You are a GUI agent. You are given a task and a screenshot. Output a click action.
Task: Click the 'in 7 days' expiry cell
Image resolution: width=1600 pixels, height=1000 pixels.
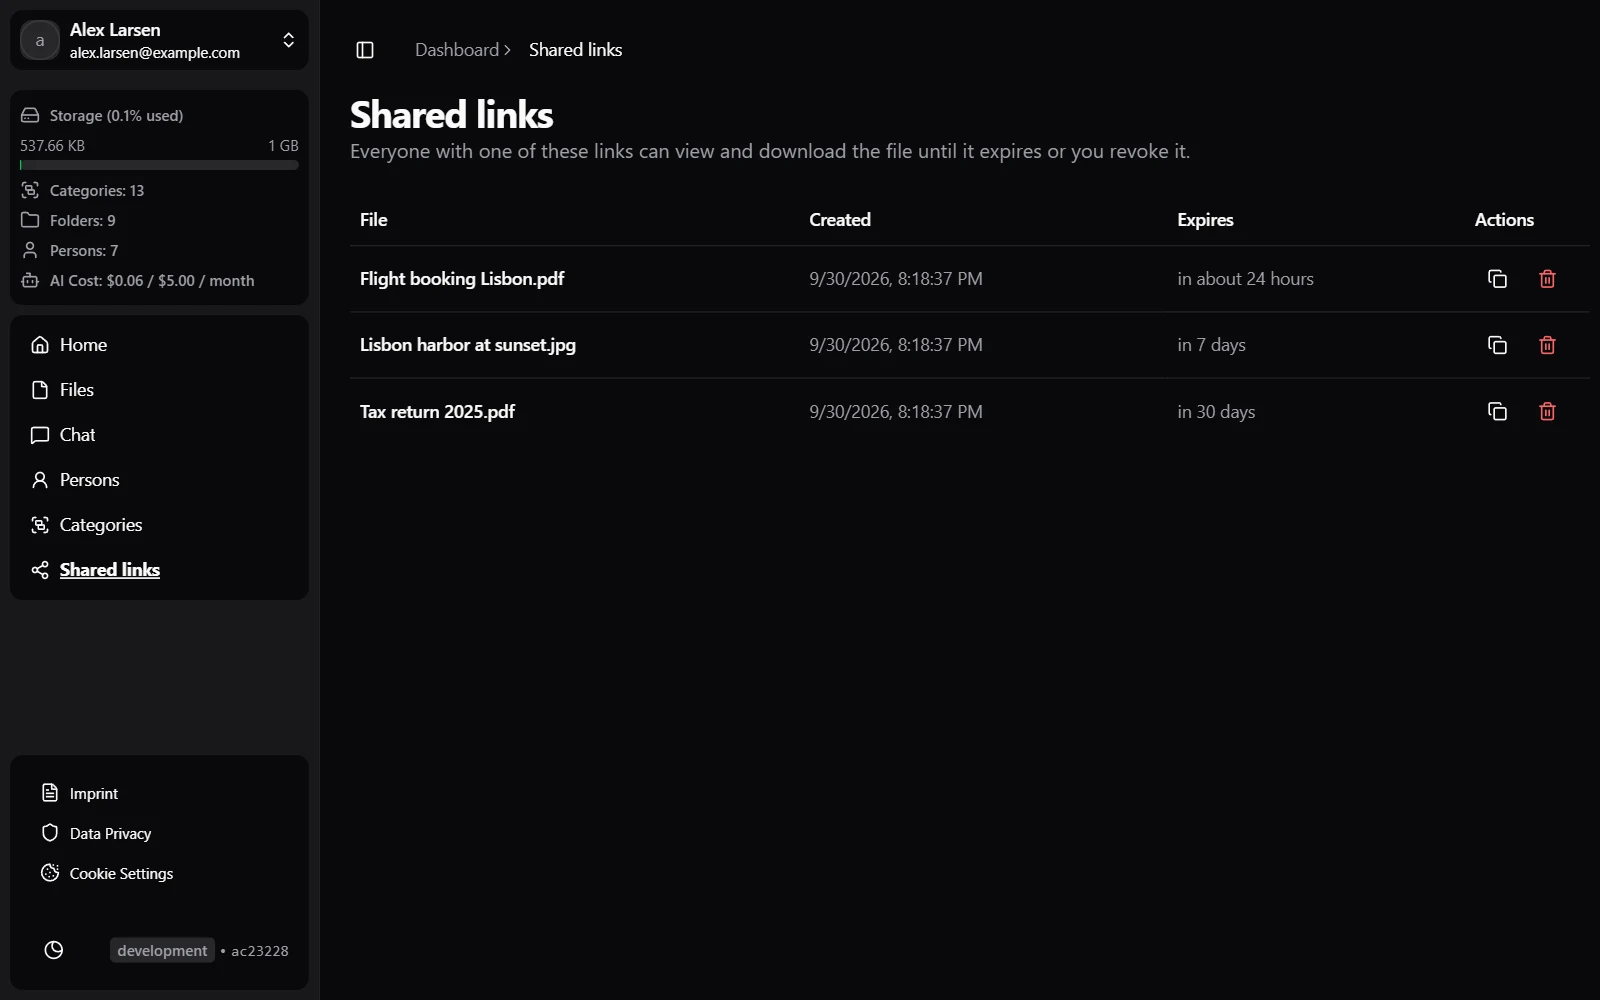(1211, 345)
